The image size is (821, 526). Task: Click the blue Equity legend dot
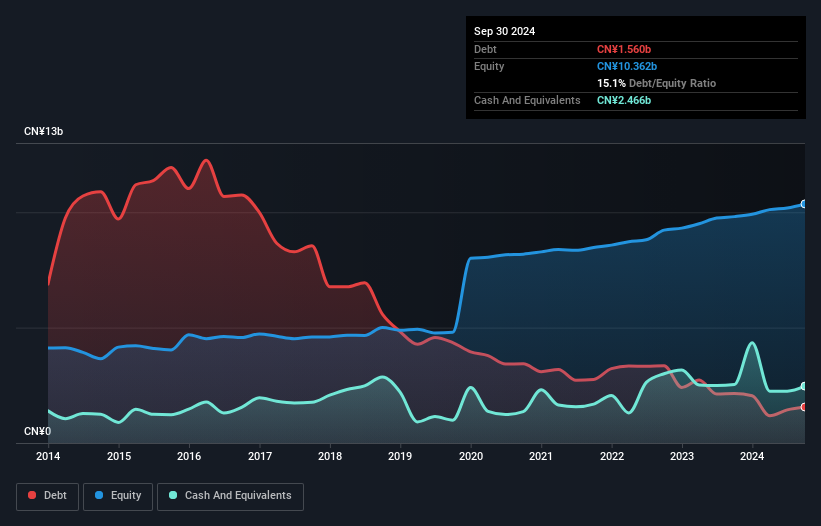pos(99,495)
